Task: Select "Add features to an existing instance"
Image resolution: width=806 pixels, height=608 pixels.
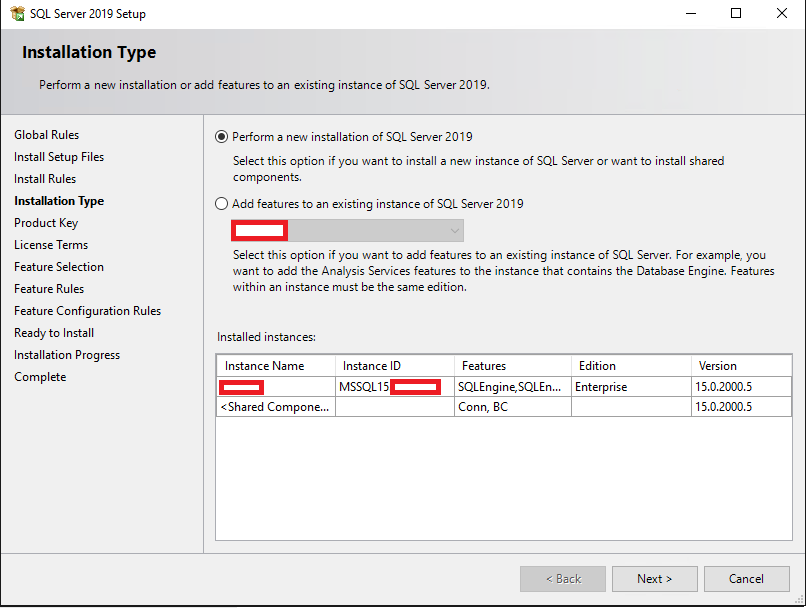Action: coord(221,203)
